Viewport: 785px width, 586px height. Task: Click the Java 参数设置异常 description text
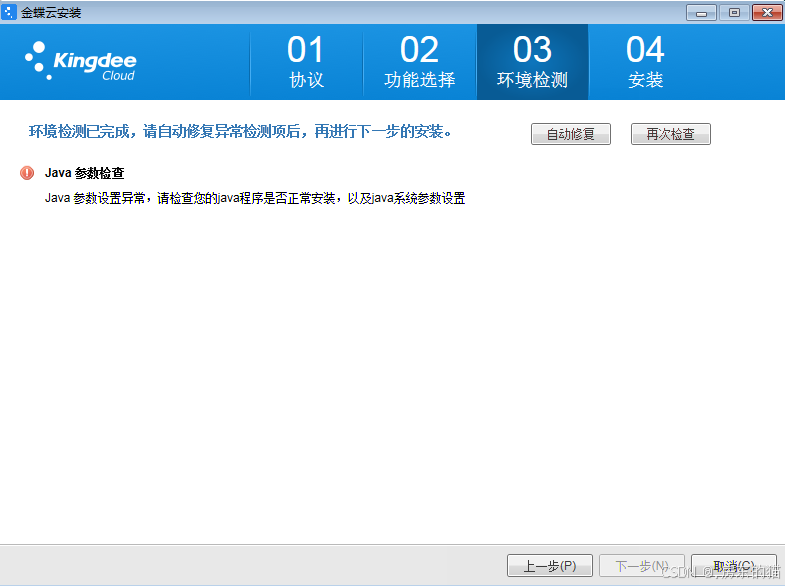pyautogui.click(x=255, y=198)
